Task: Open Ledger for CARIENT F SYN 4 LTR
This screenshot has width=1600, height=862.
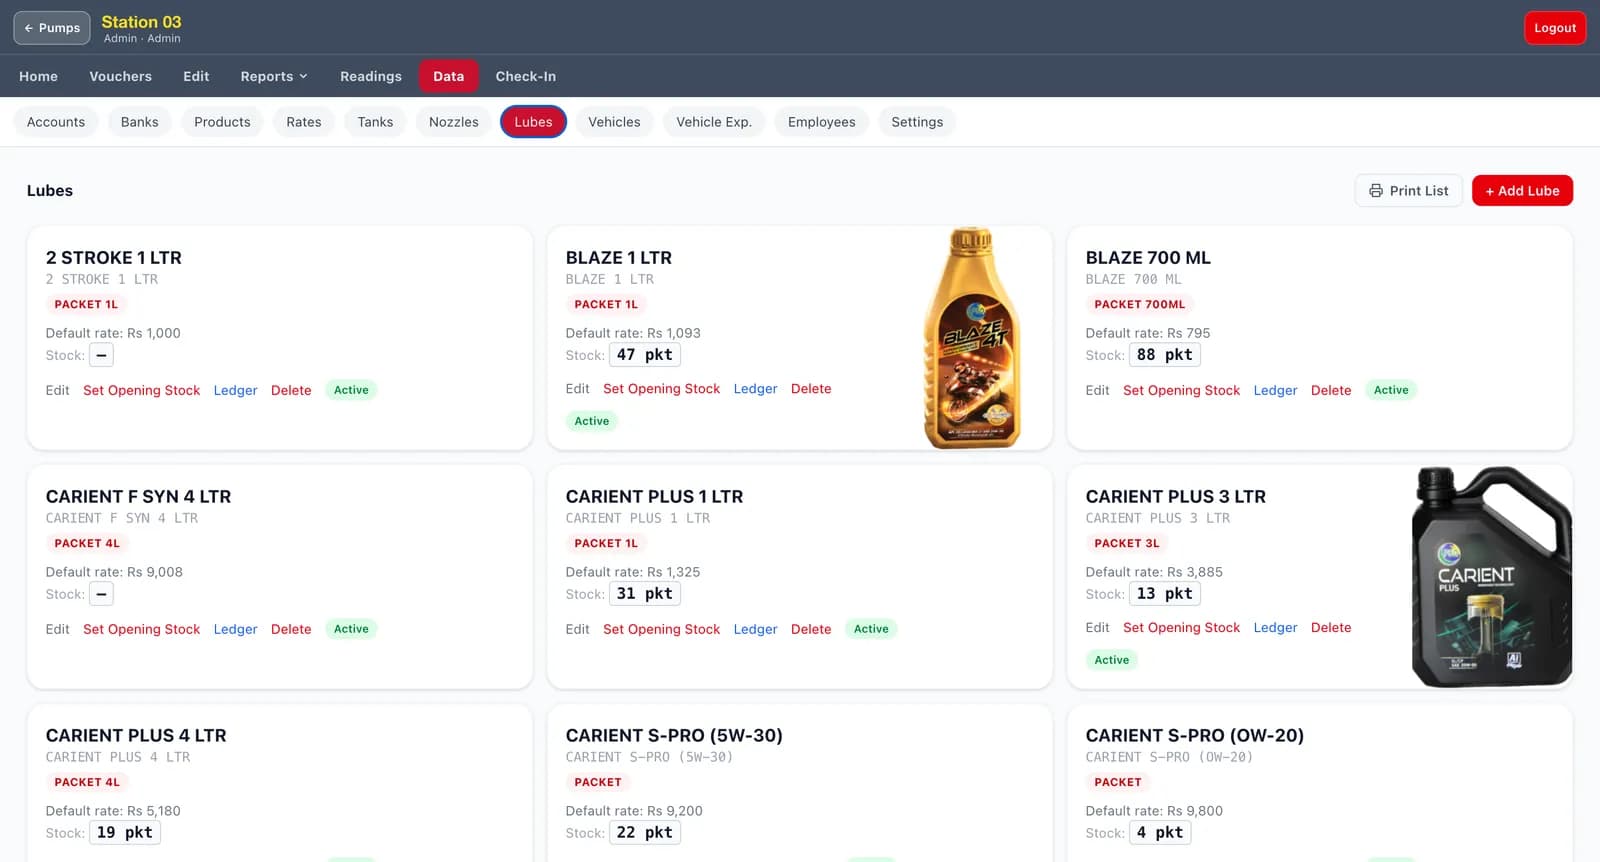Action: [235, 629]
